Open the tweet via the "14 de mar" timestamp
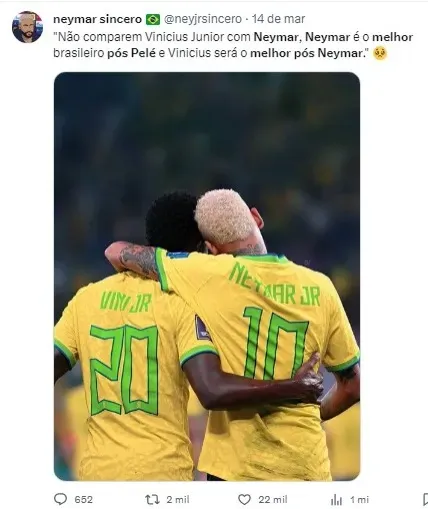 (x=278, y=19)
